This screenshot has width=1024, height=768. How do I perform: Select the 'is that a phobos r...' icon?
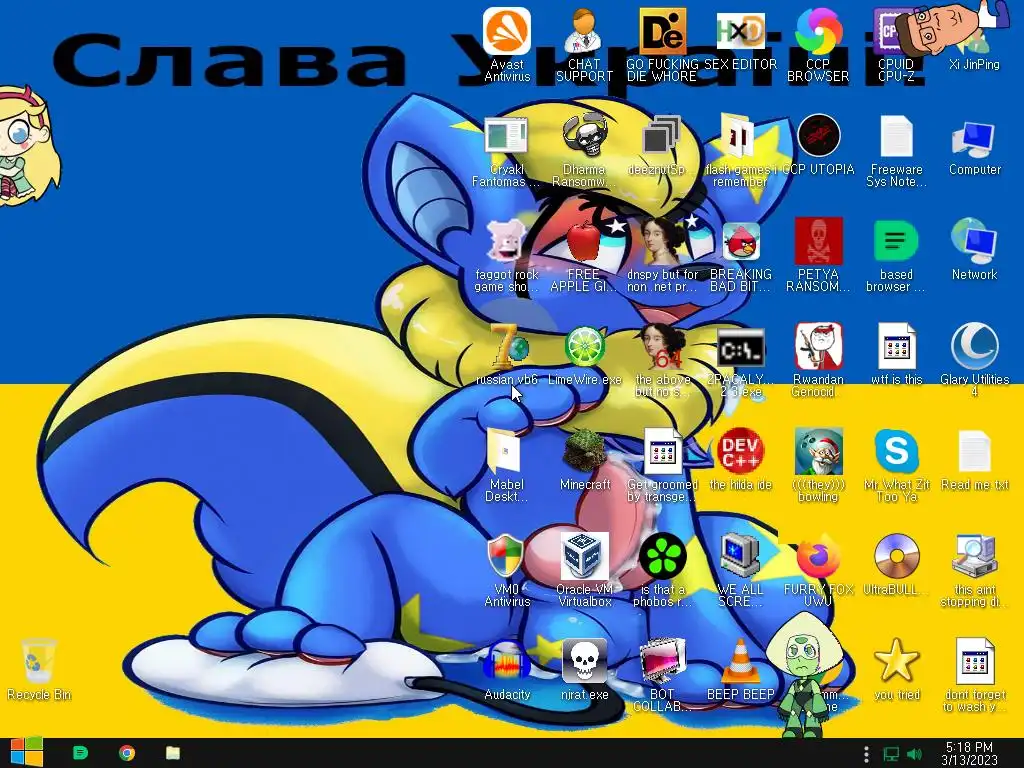coord(662,570)
